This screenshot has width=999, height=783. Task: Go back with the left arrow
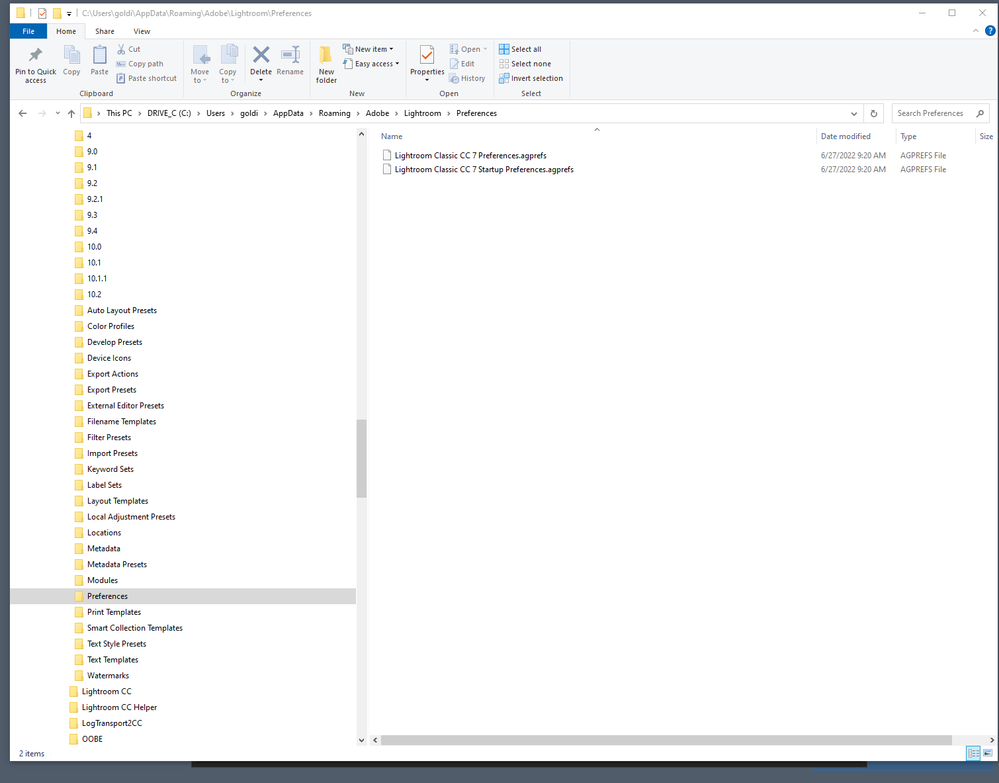click(23, 113)
